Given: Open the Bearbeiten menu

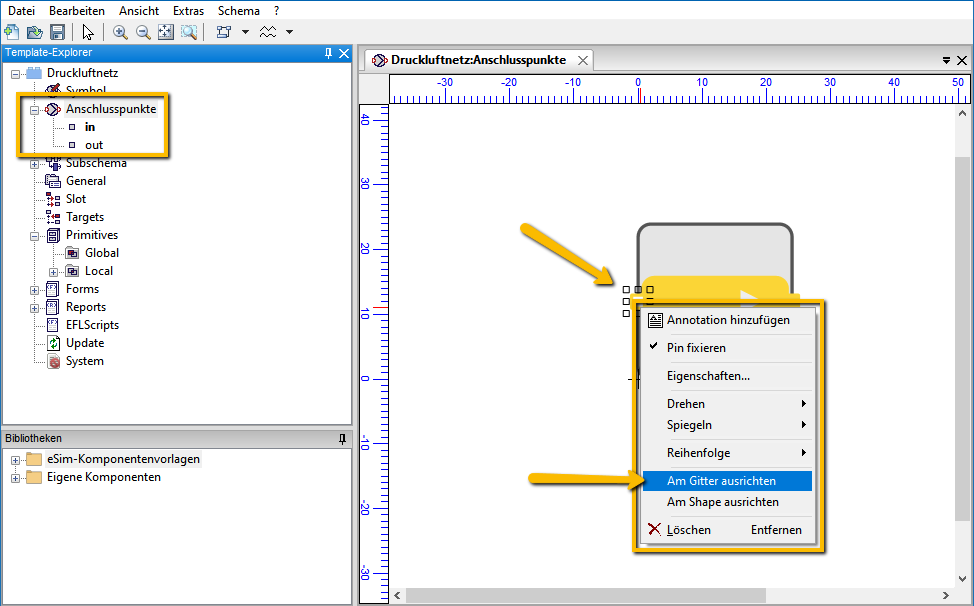Looking at the screenshot, I should pos(77,11).
